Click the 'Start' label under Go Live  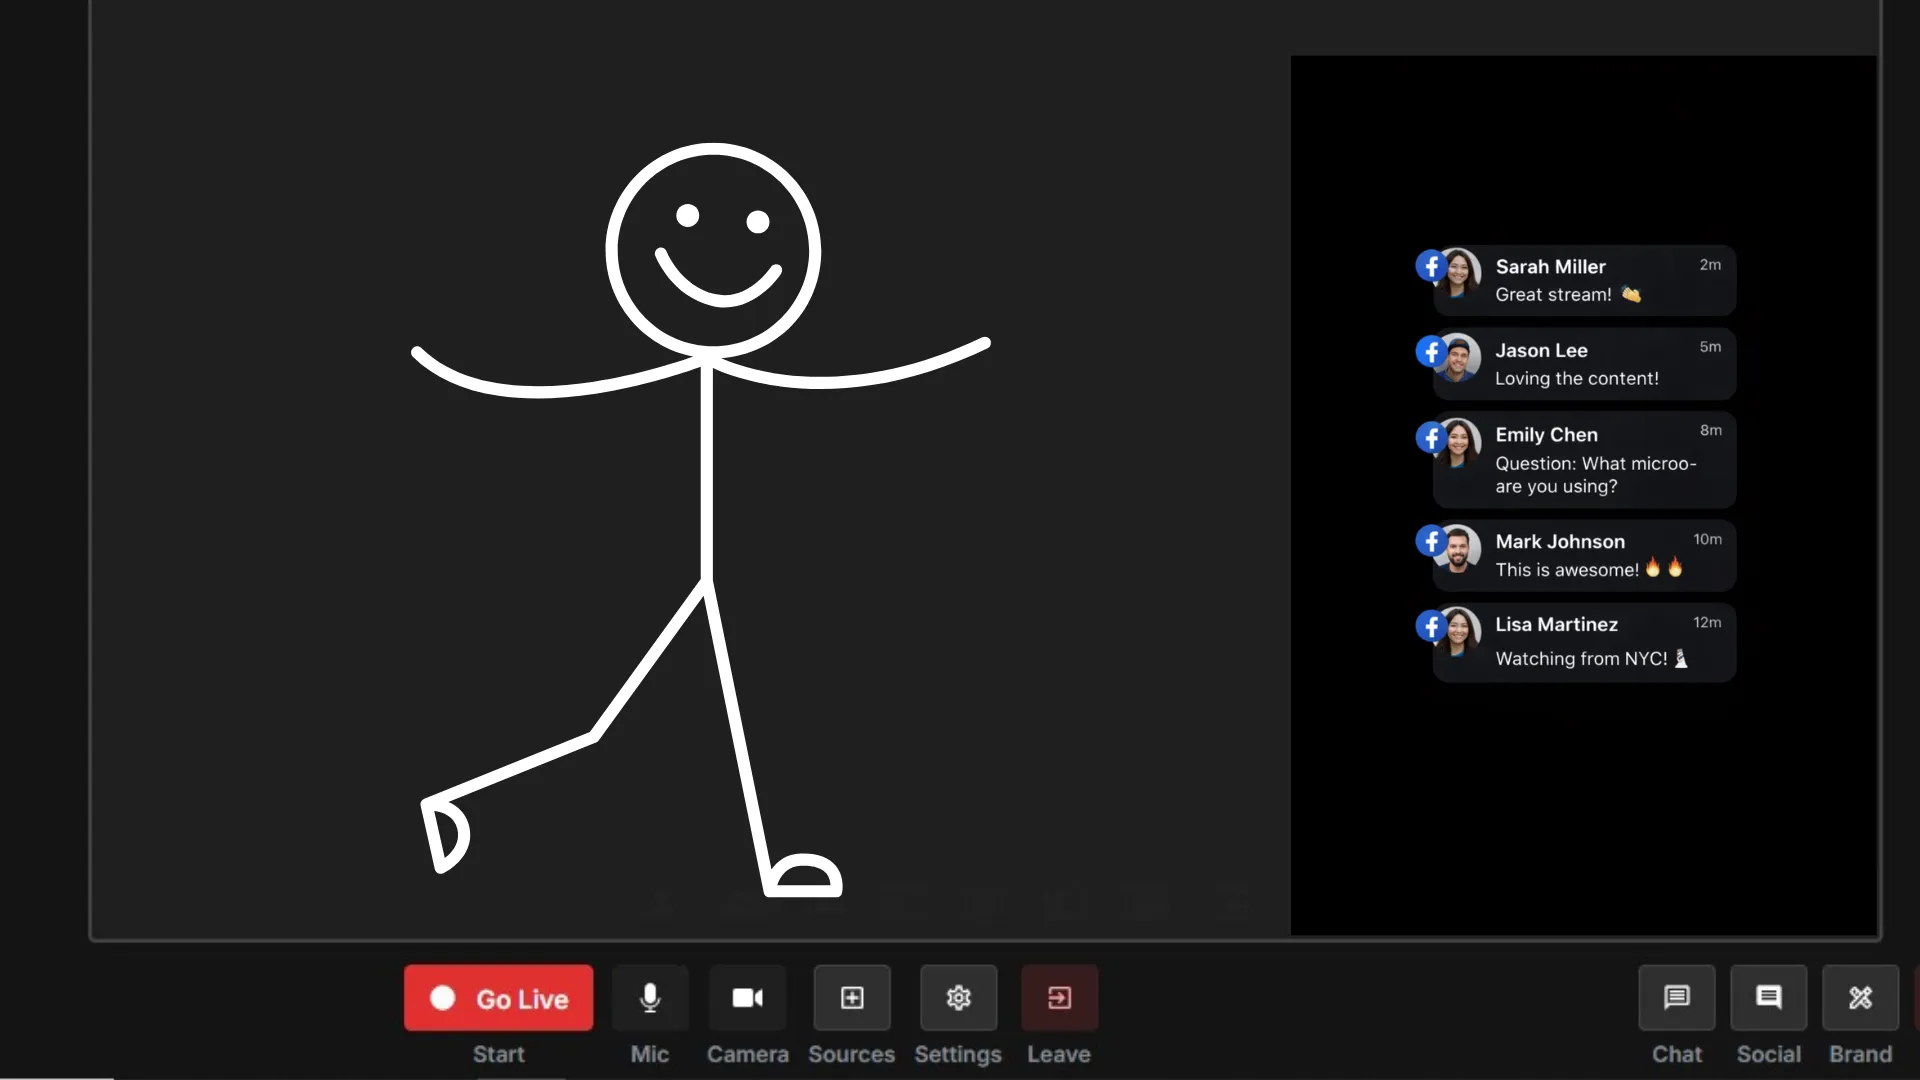tap(498, 1054)
